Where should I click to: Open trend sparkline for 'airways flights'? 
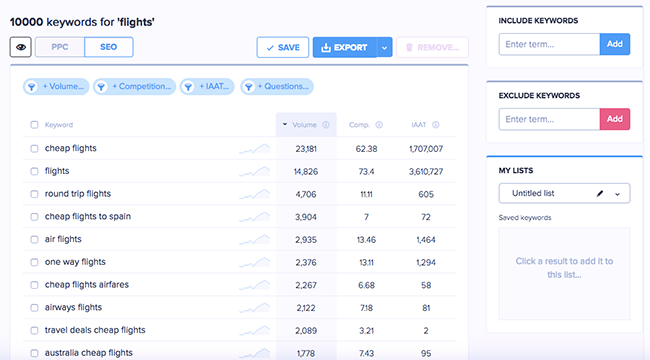(x=255, y=308)
